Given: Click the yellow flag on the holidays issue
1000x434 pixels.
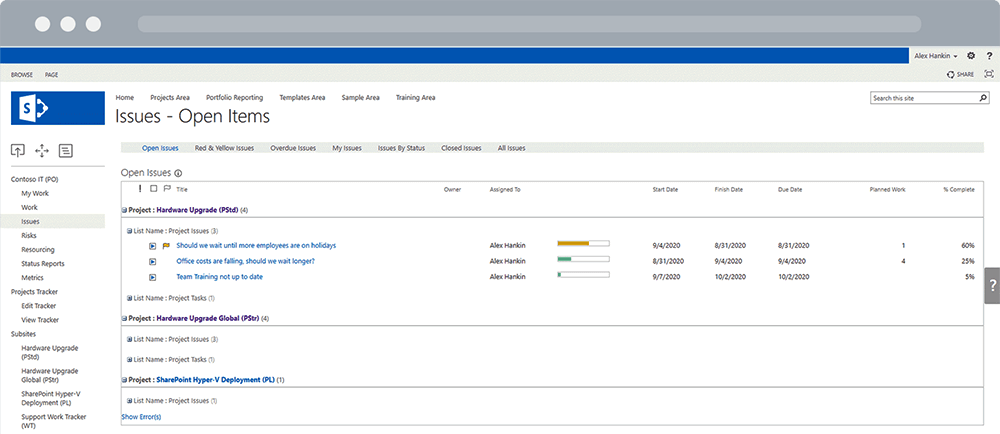Looking at the screenshot, I should [166, 245].
